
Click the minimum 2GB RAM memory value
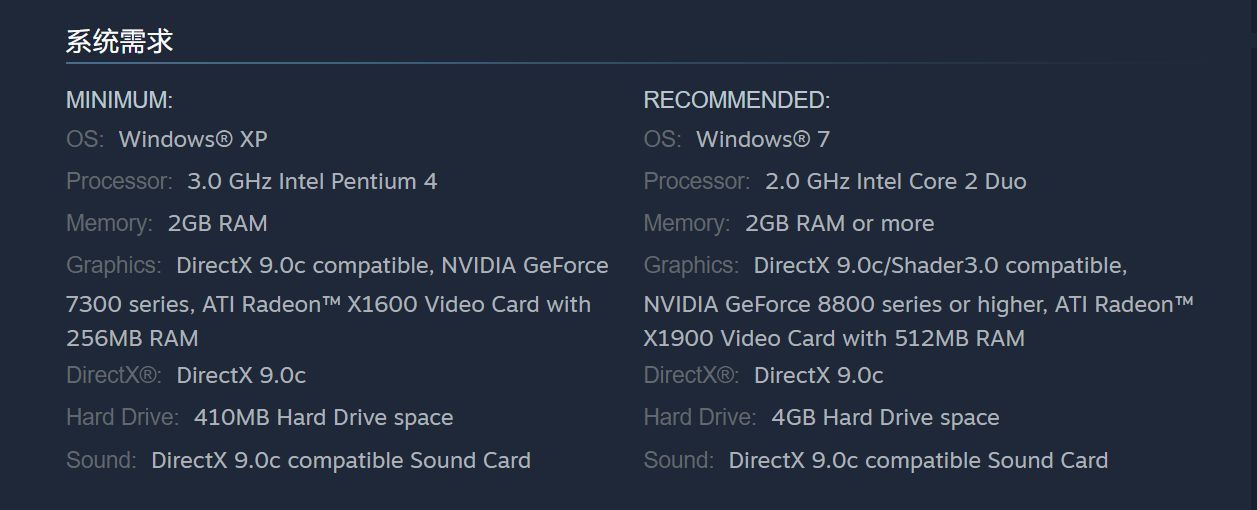[x=217, y=223]
